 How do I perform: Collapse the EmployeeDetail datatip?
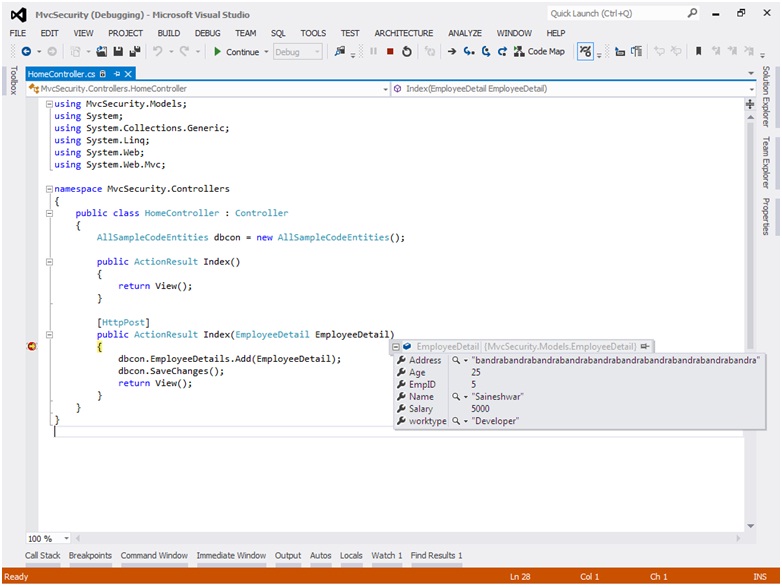click(x=396, y=347)
